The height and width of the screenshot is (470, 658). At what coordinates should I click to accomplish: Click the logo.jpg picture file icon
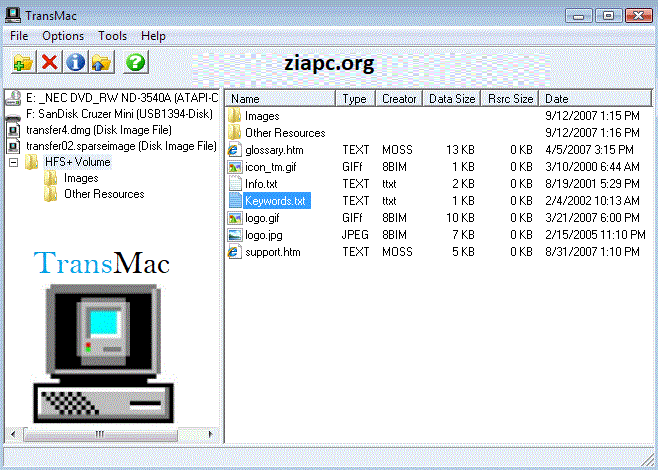pos(235,235)
